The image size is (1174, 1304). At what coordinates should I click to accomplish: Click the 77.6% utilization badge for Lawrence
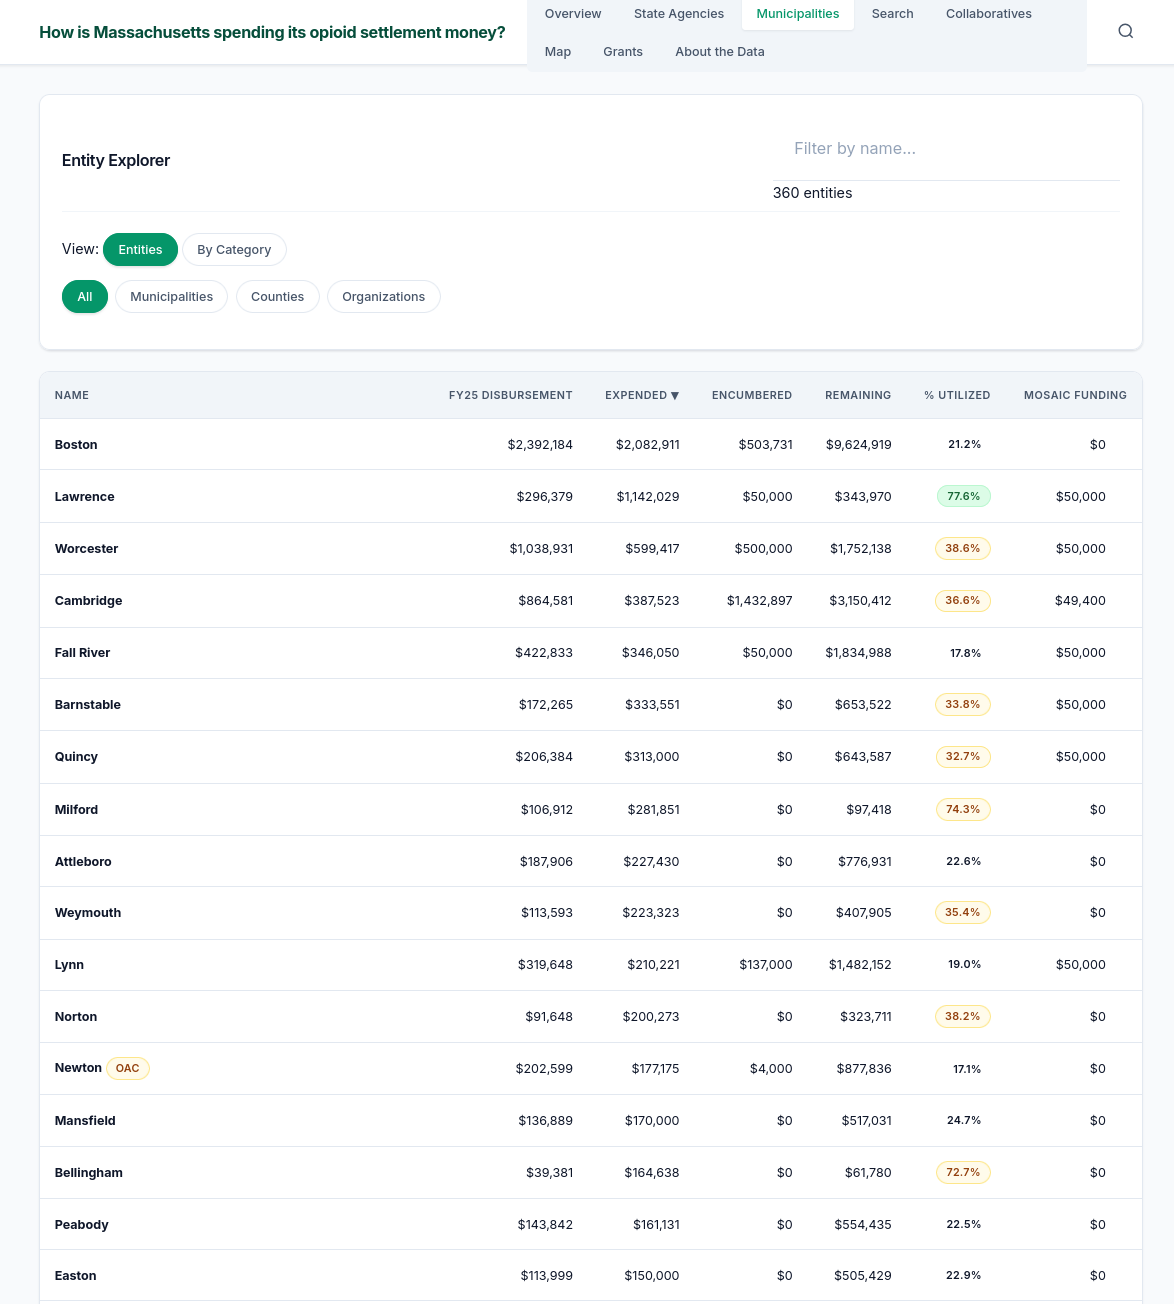click(x=963, y=496)
